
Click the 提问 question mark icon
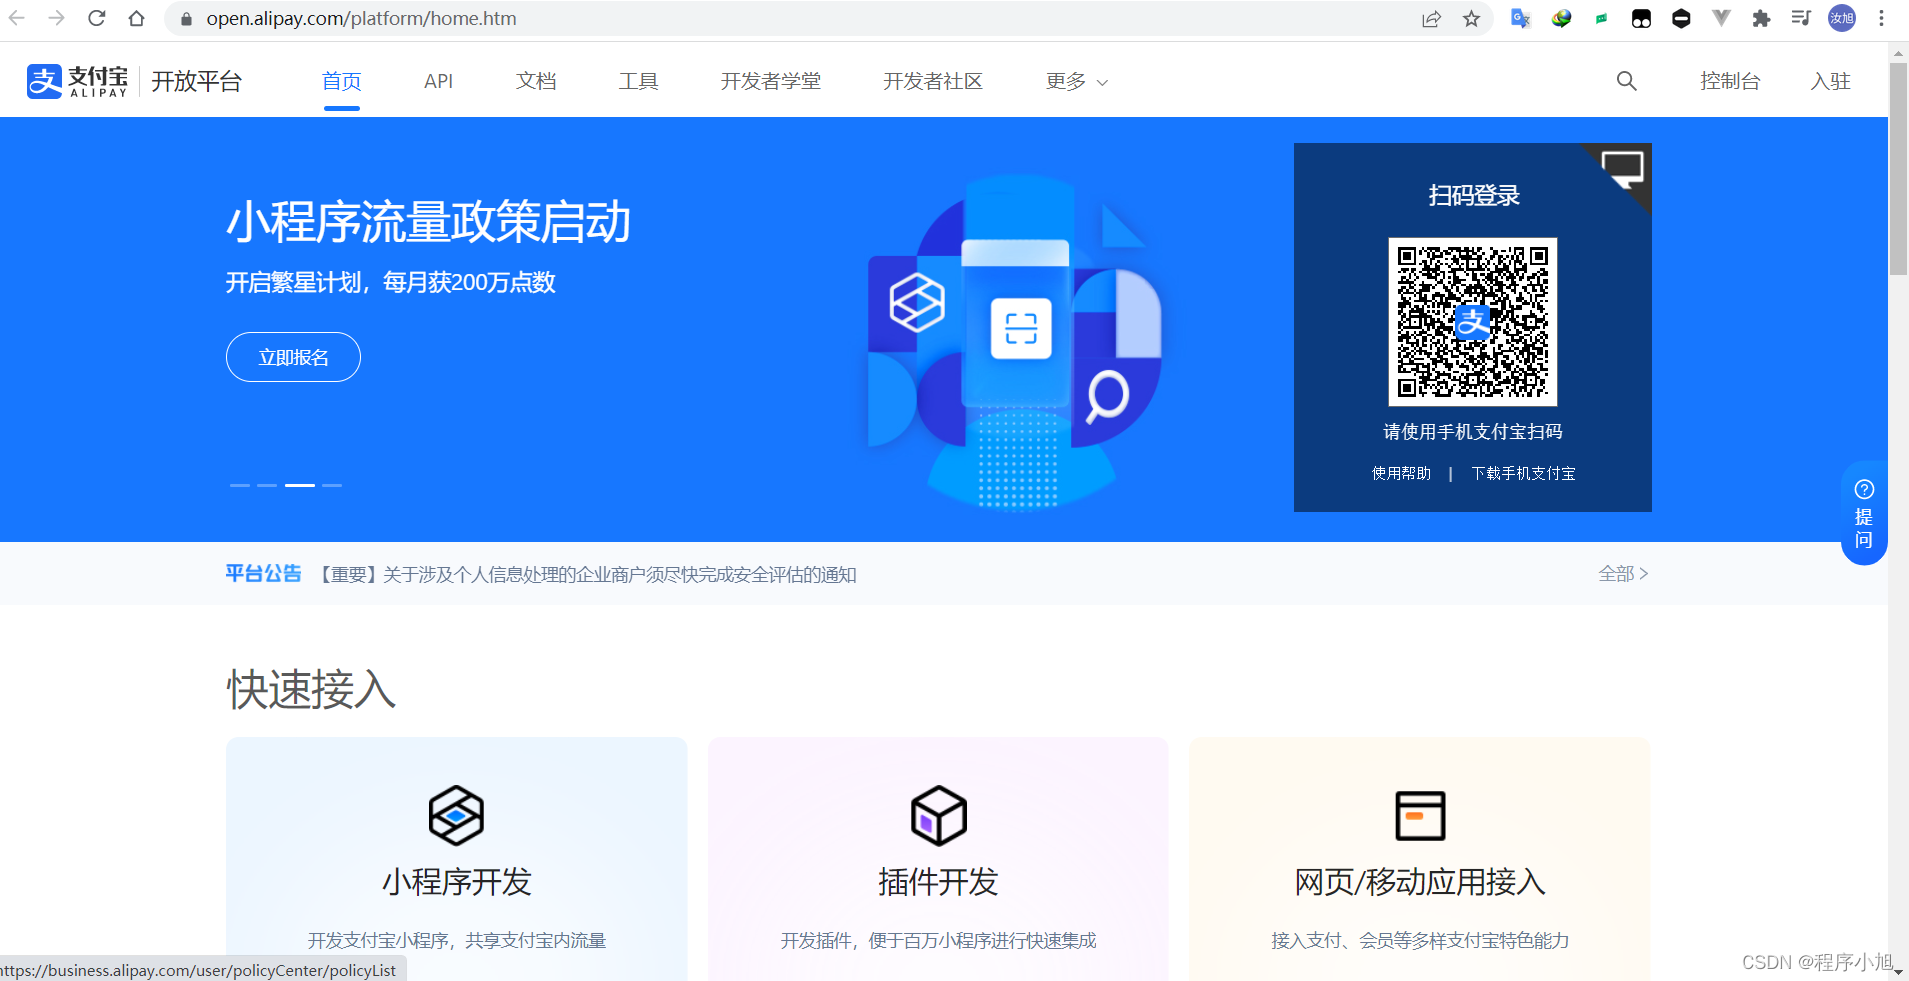click(x=1864, y=489)
